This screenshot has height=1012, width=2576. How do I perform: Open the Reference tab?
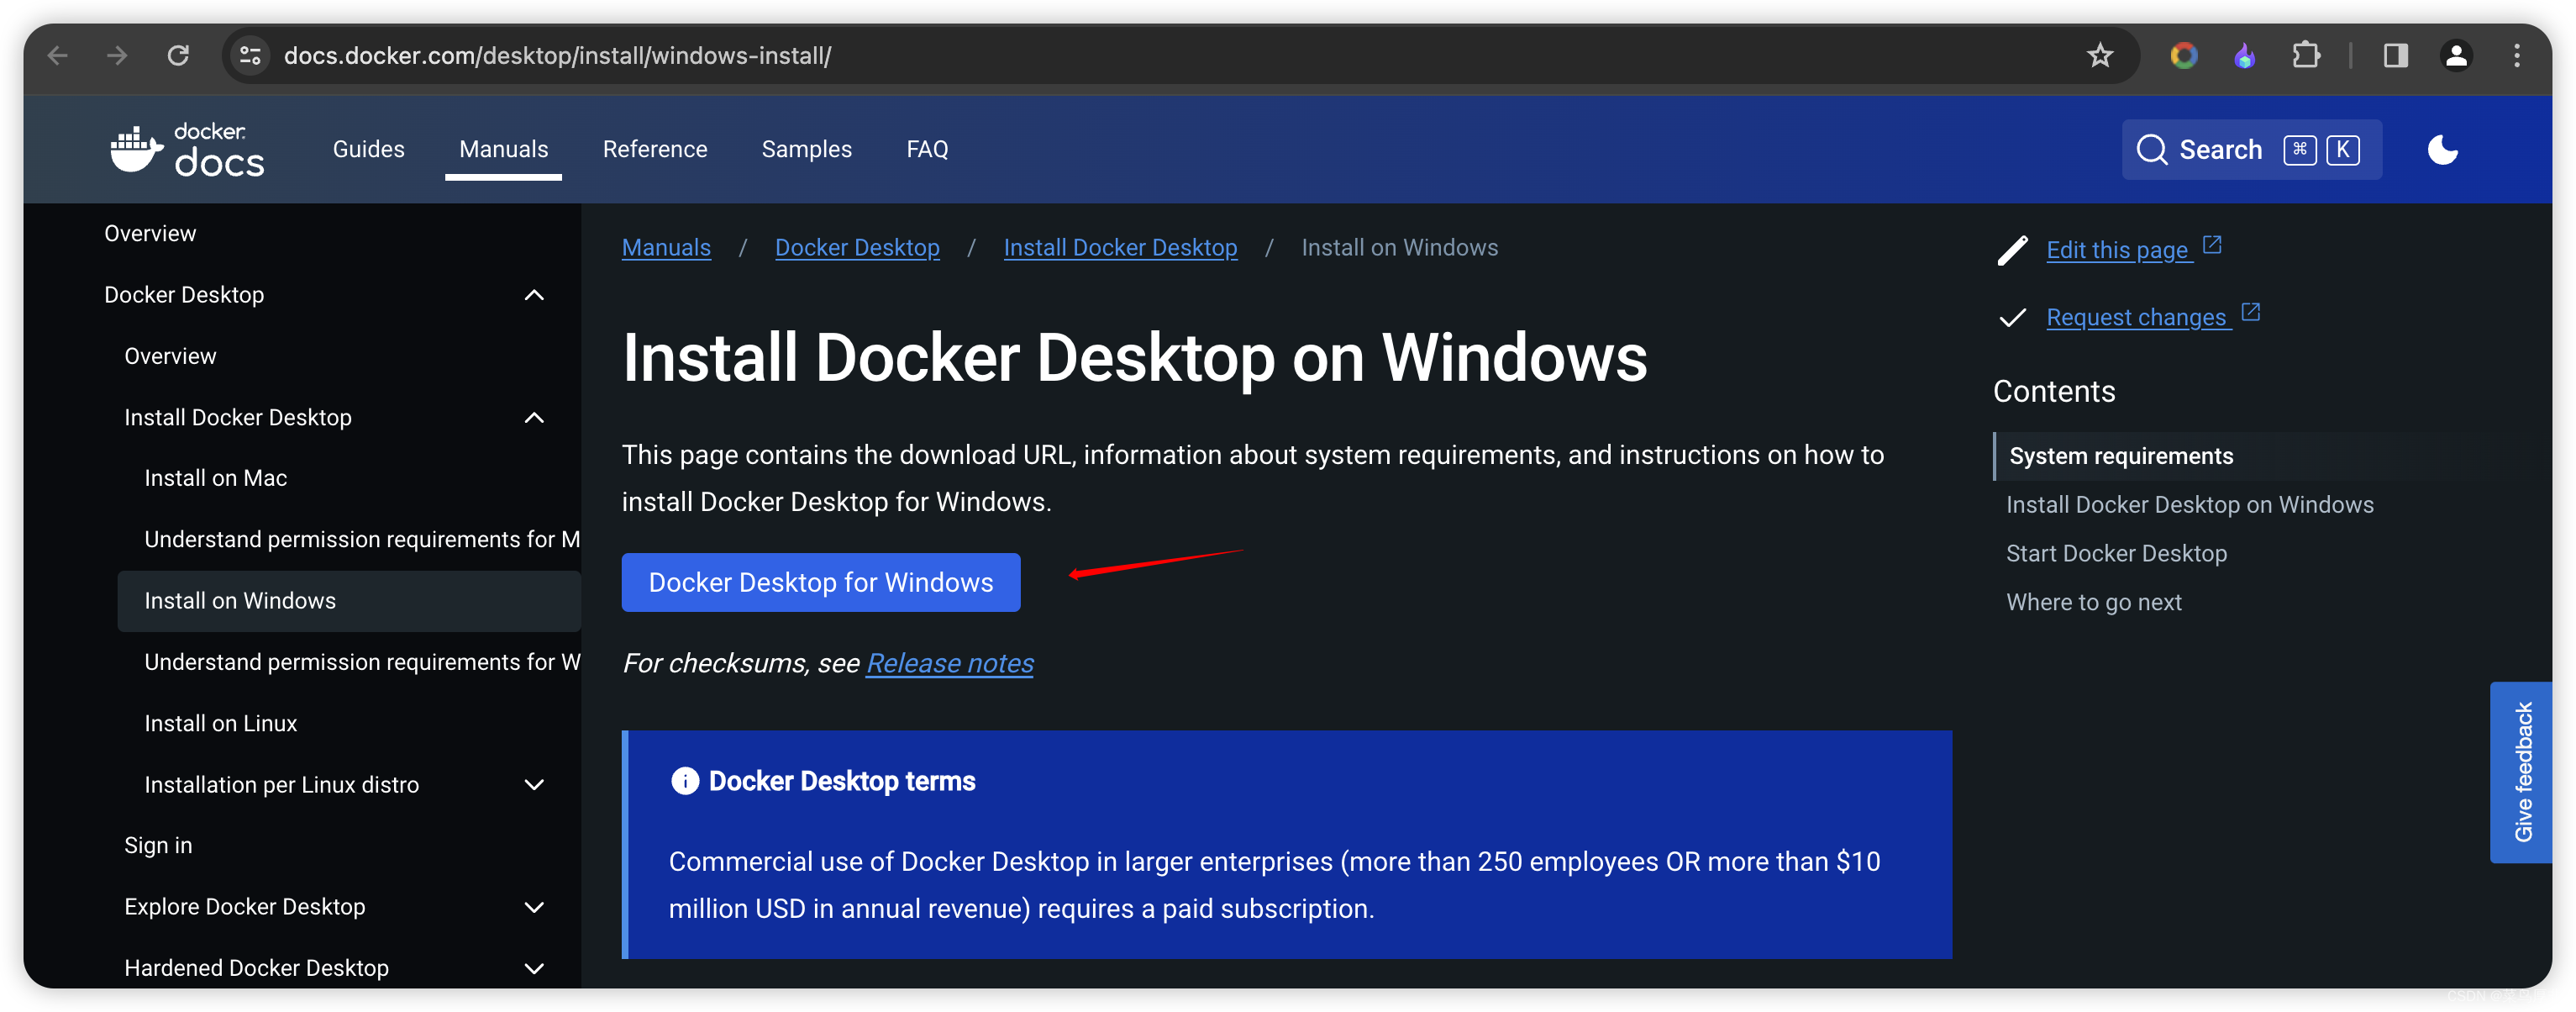tap(655, 149)
